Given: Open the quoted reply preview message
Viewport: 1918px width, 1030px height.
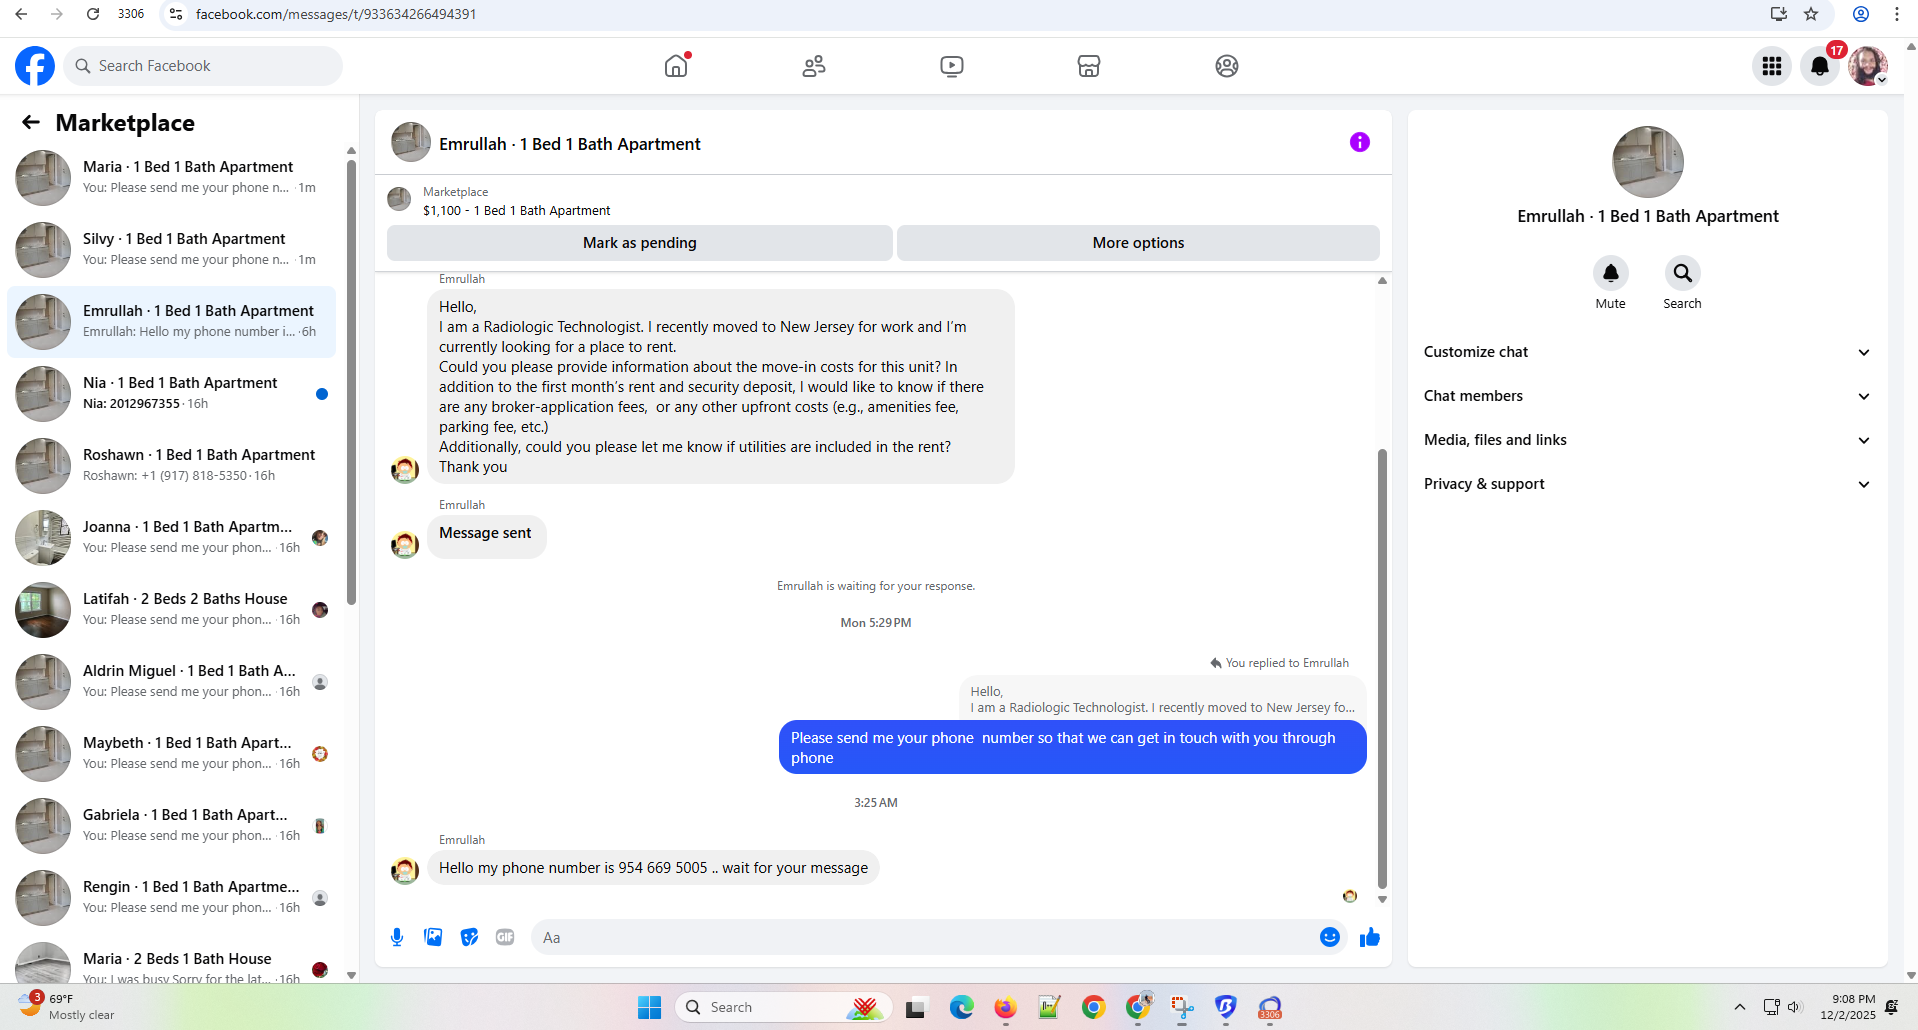Looking at the screenshot, I should 1162,699.
